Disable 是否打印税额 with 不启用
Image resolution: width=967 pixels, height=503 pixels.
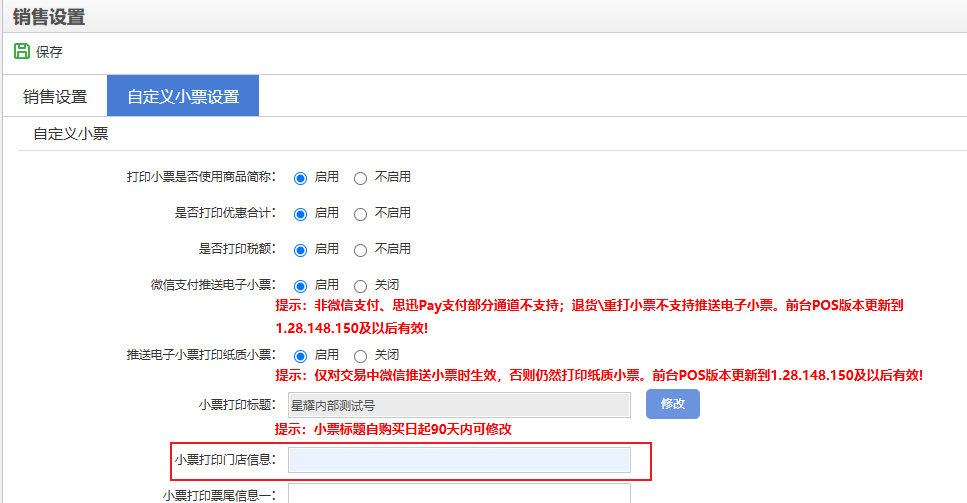[x=361, y=250]
